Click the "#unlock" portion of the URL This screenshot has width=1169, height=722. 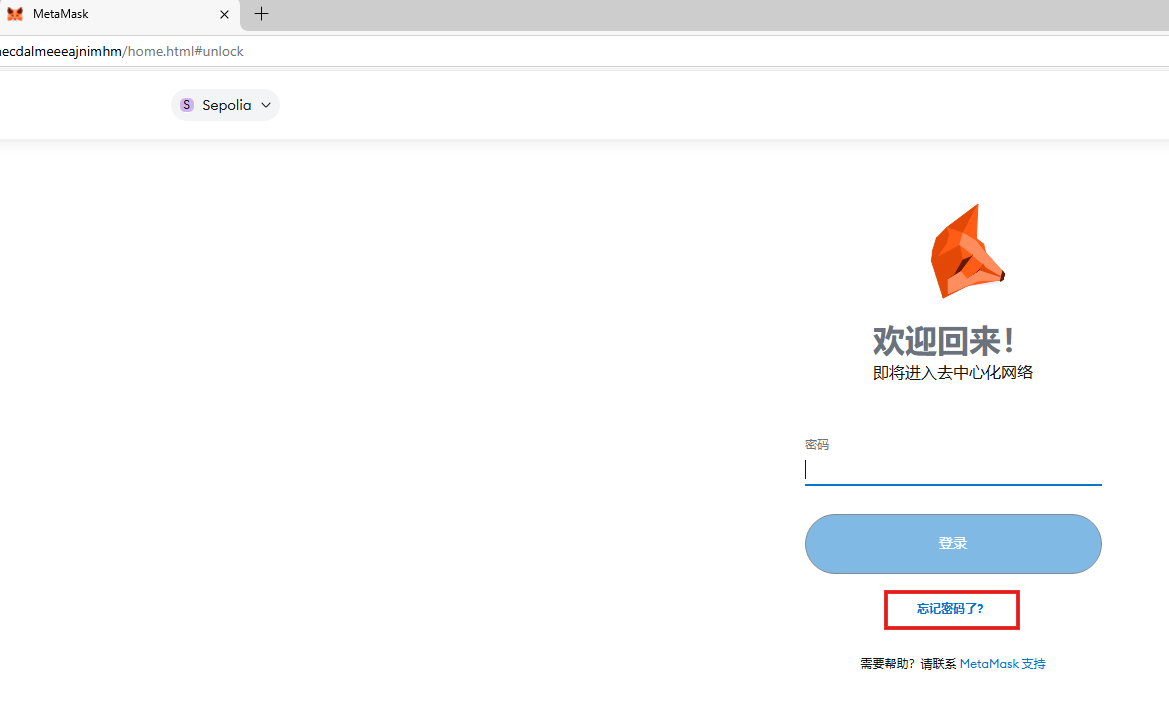[x=219, y=51]
